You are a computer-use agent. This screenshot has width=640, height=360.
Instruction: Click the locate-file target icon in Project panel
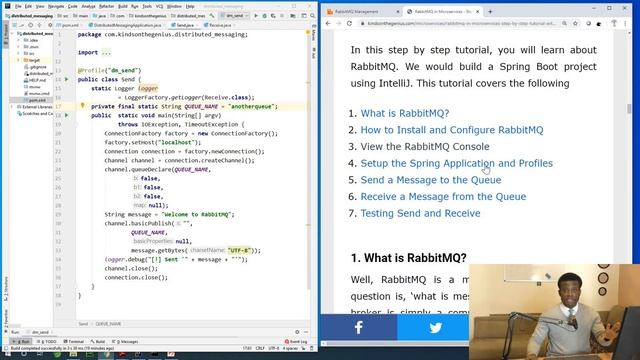[31, 25]
